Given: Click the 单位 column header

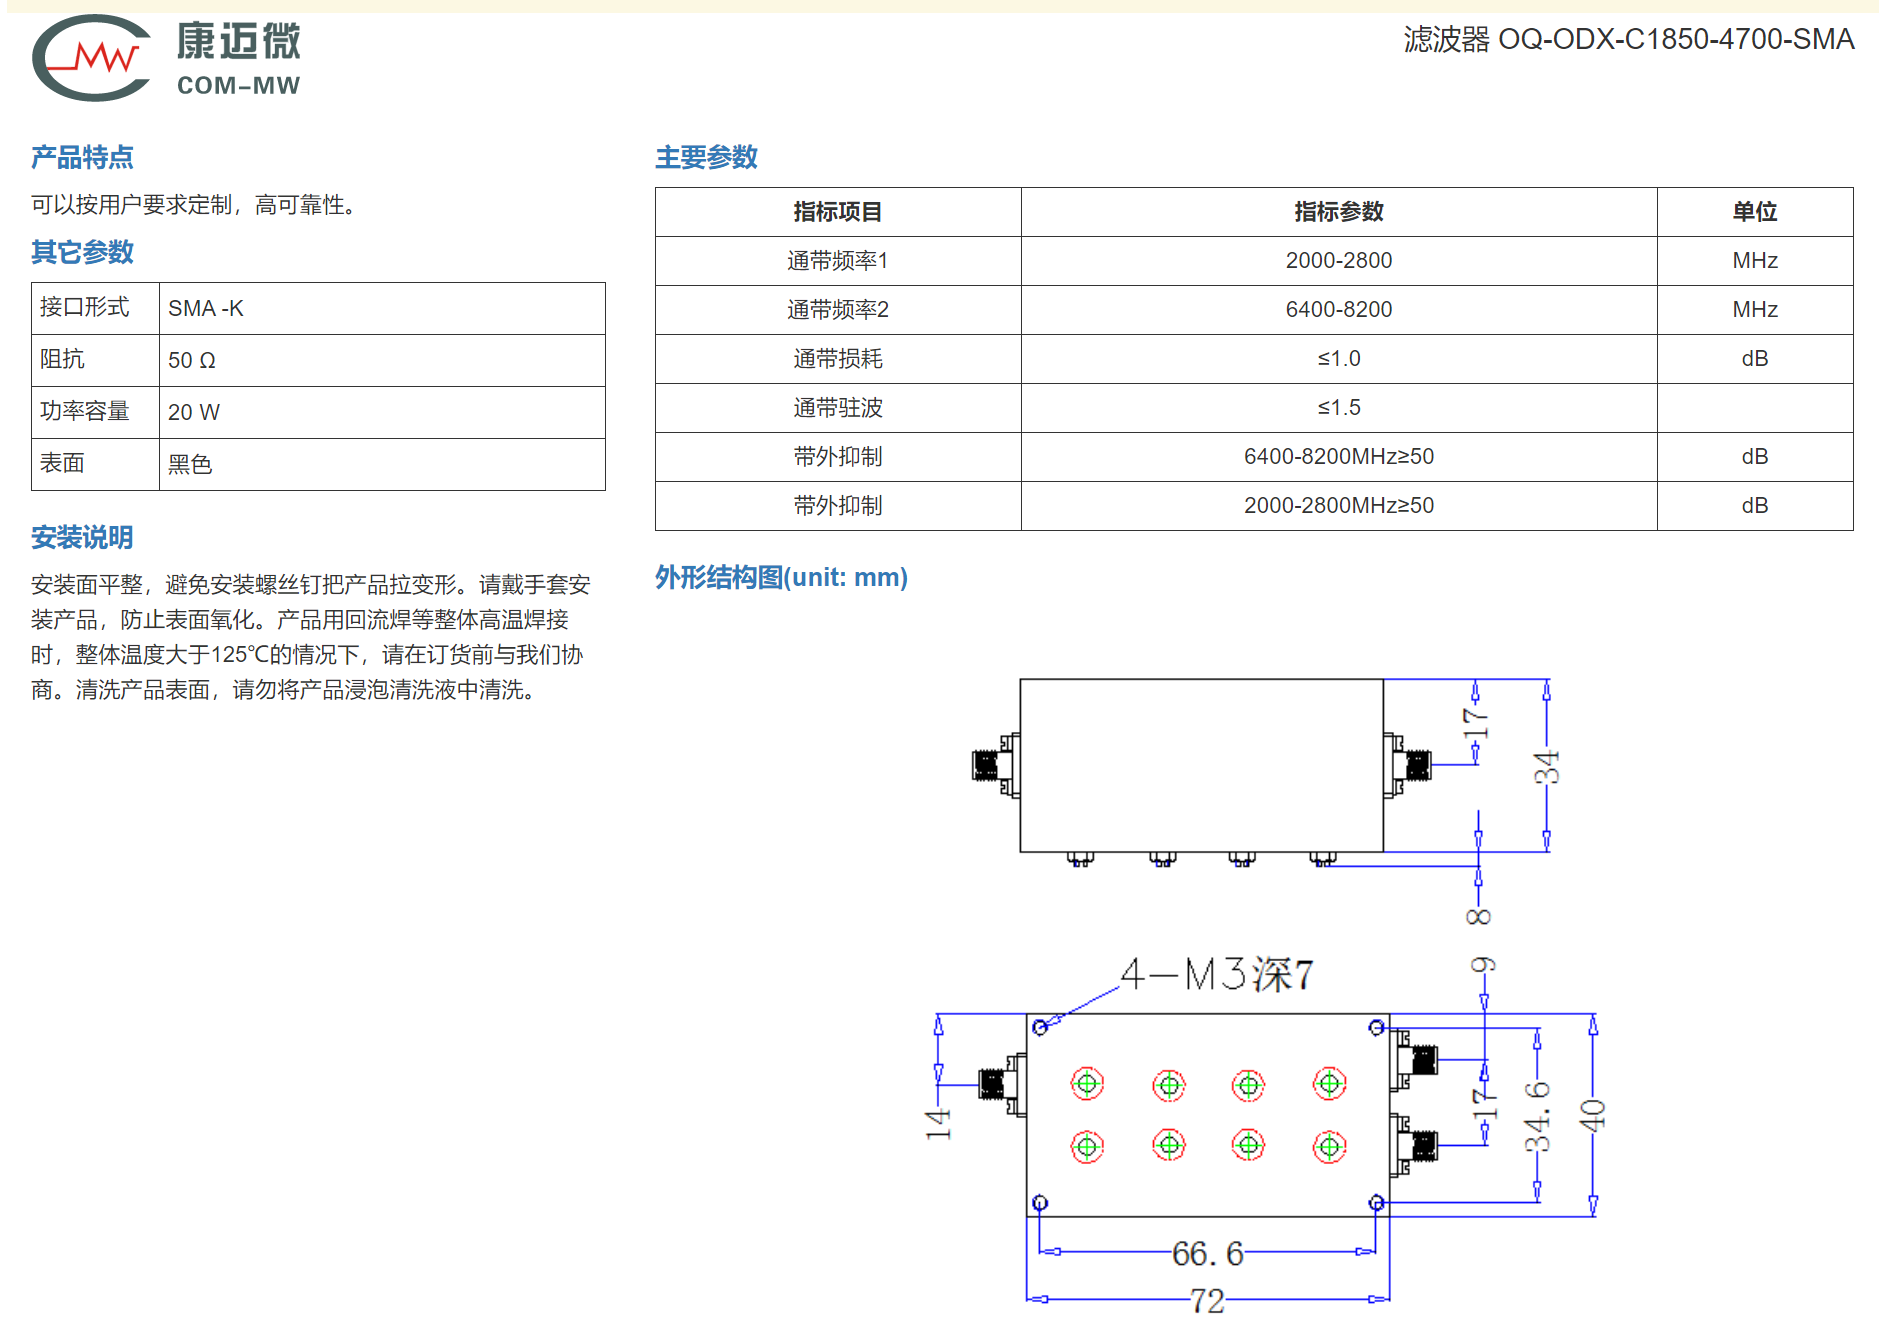Looking at the screenshot, I should tap(1755, 212).
